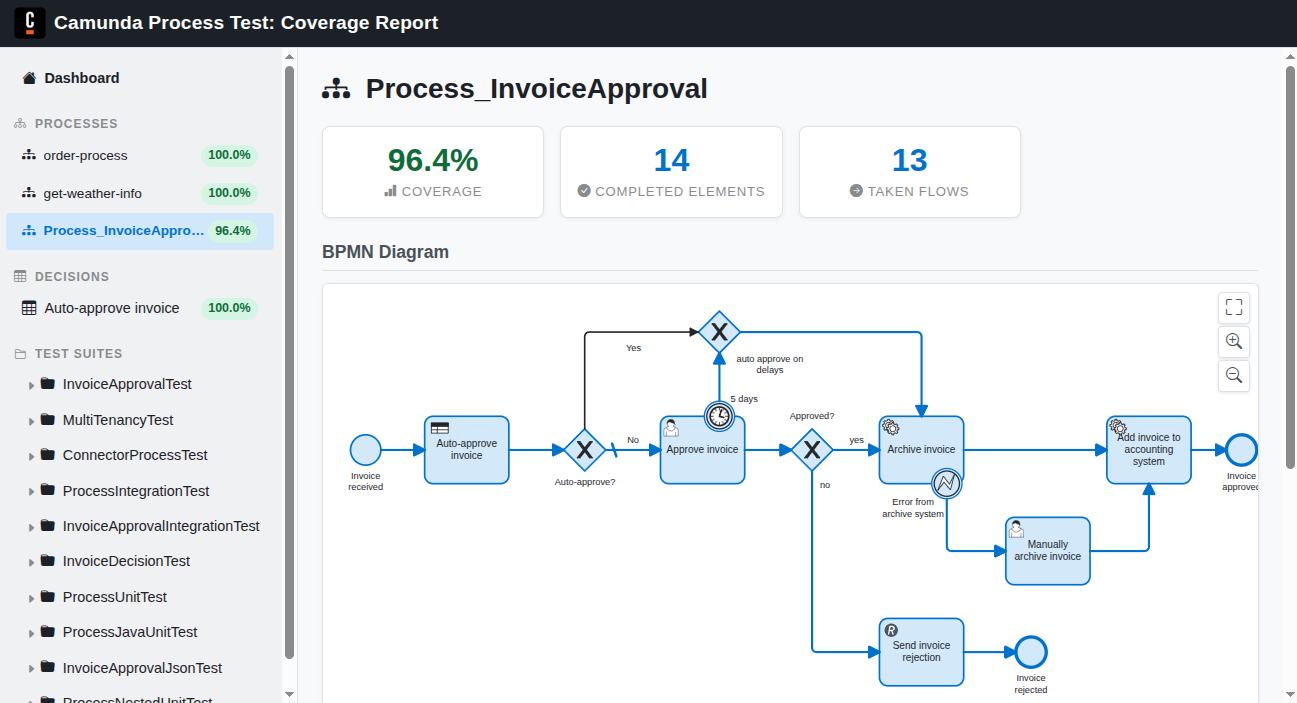
Task: Click the BPMN Diagram heading
Action: coord(385,252)
